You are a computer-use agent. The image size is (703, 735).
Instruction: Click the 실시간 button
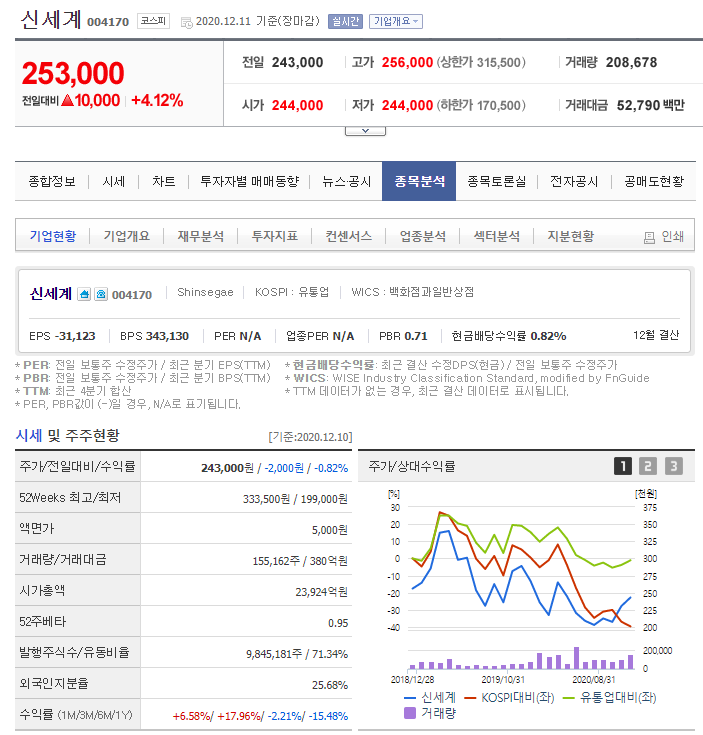(x=345, y=22)
